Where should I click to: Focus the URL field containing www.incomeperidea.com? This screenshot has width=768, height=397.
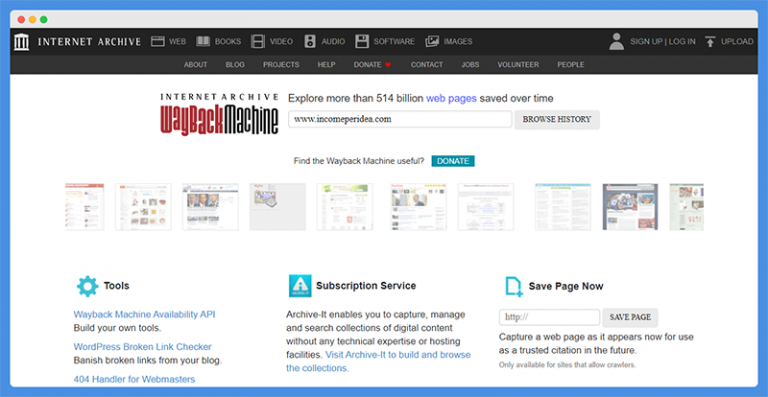[x=400, y=119]
